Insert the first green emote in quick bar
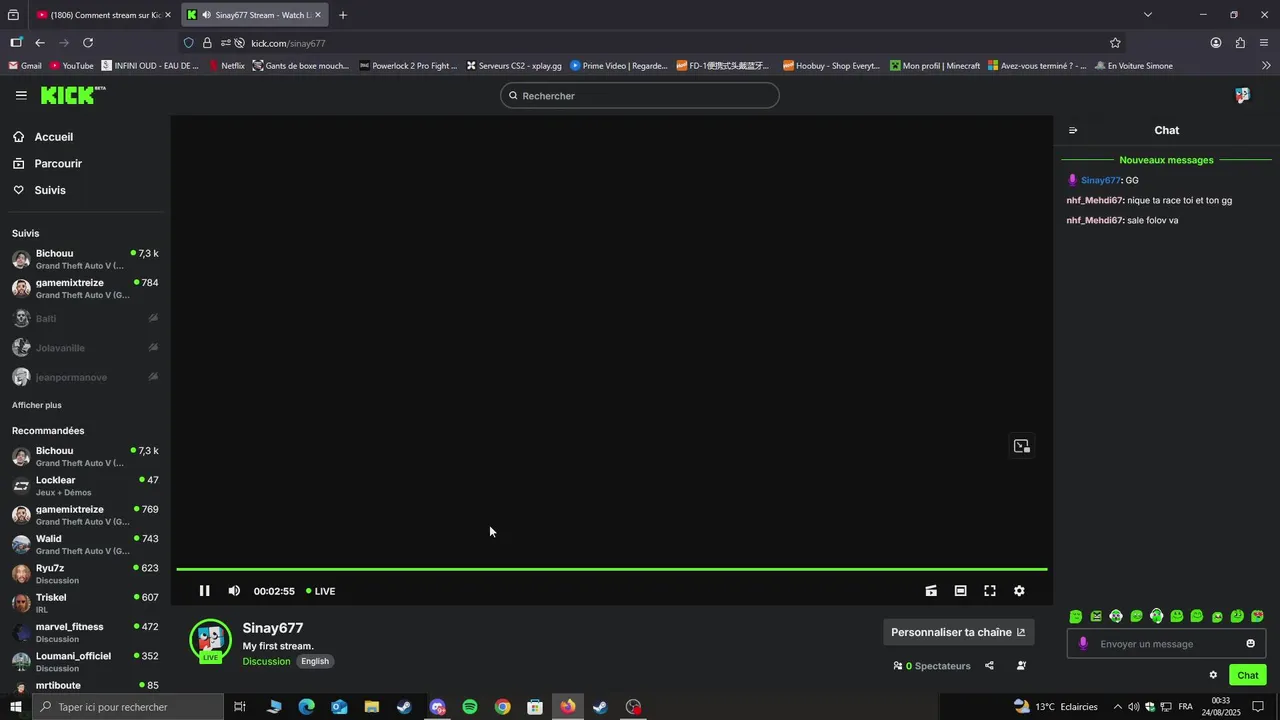Screen dimensions: 1280x720 1076,616
